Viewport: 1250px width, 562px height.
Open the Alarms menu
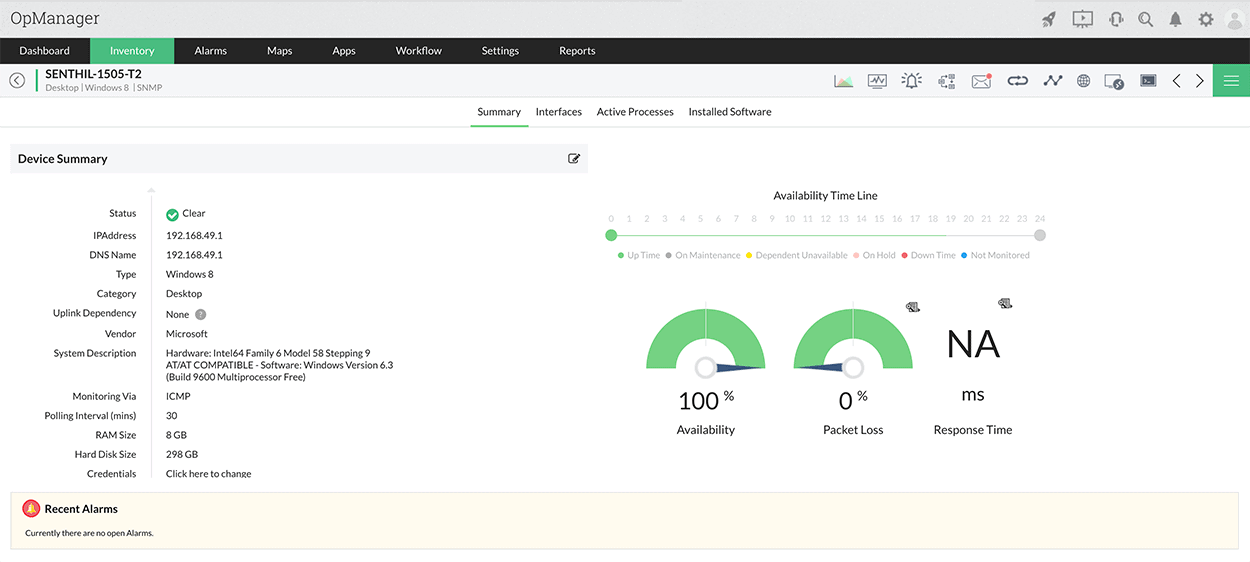point(211,51)
